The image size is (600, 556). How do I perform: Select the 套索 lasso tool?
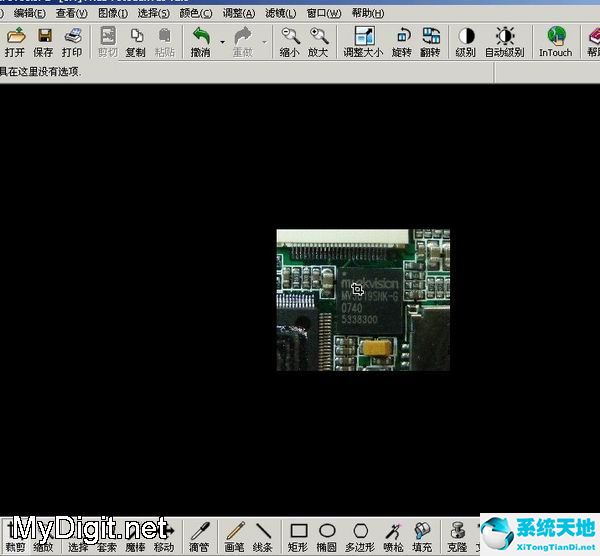(107, 537)
